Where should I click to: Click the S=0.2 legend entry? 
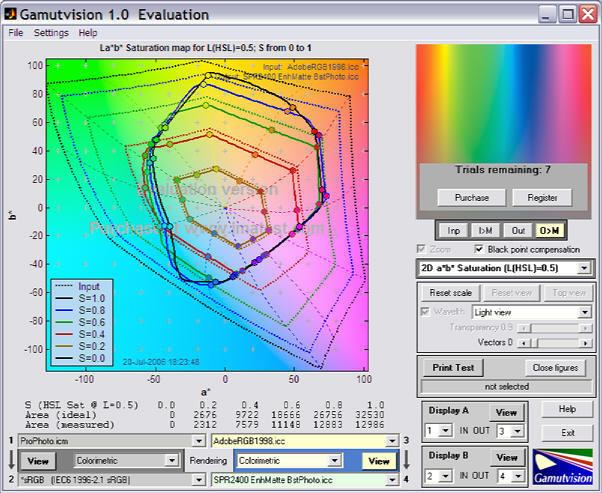80,346
